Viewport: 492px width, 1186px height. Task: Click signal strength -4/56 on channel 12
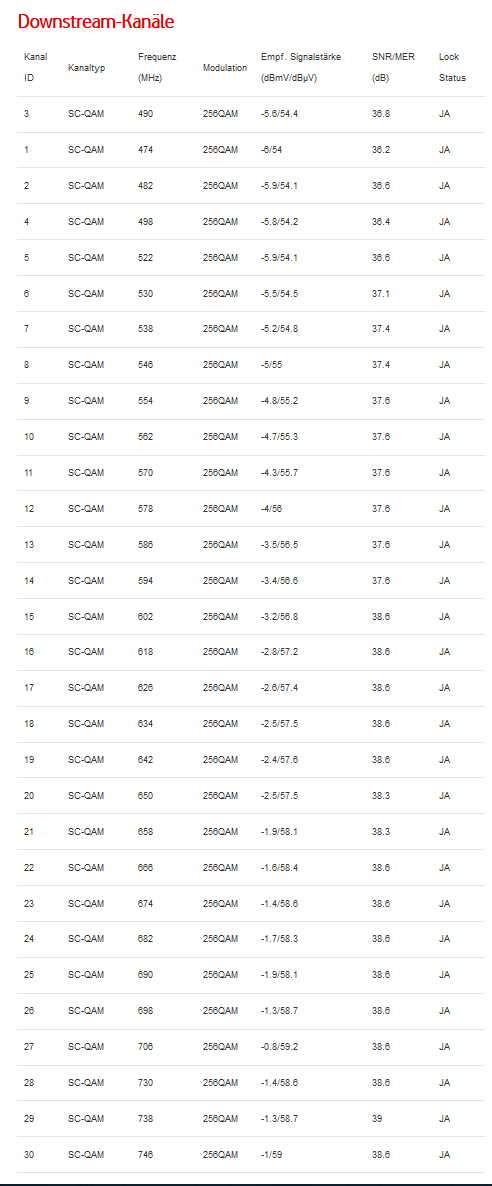pyautogui.click(x=272, y=509)
